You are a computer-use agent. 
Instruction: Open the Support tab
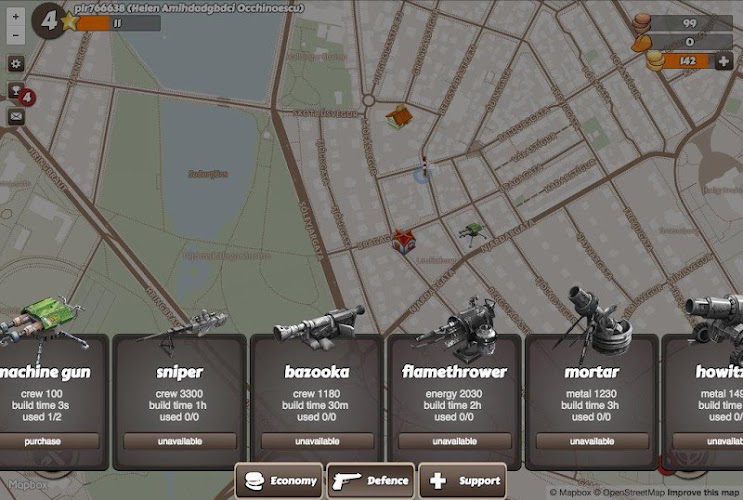(x=463, y=481)
